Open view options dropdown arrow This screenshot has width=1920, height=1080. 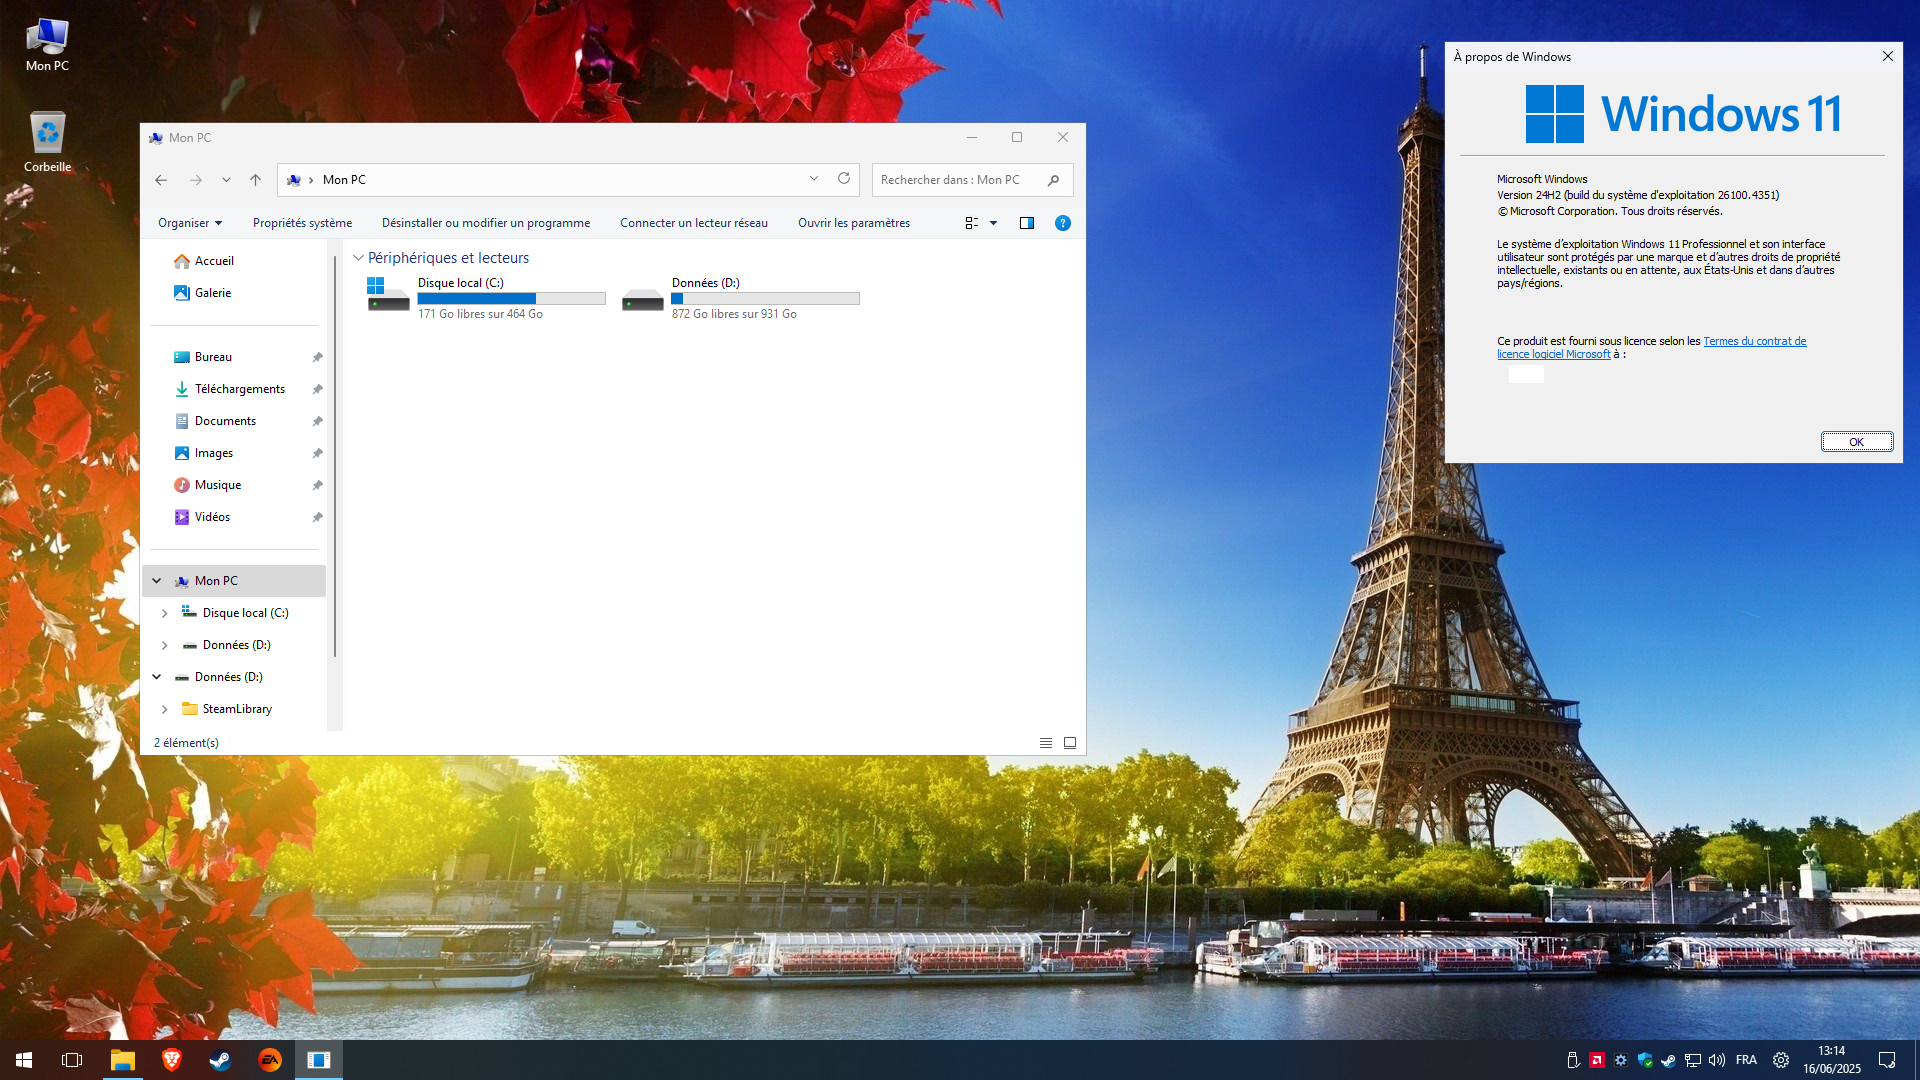993,223
